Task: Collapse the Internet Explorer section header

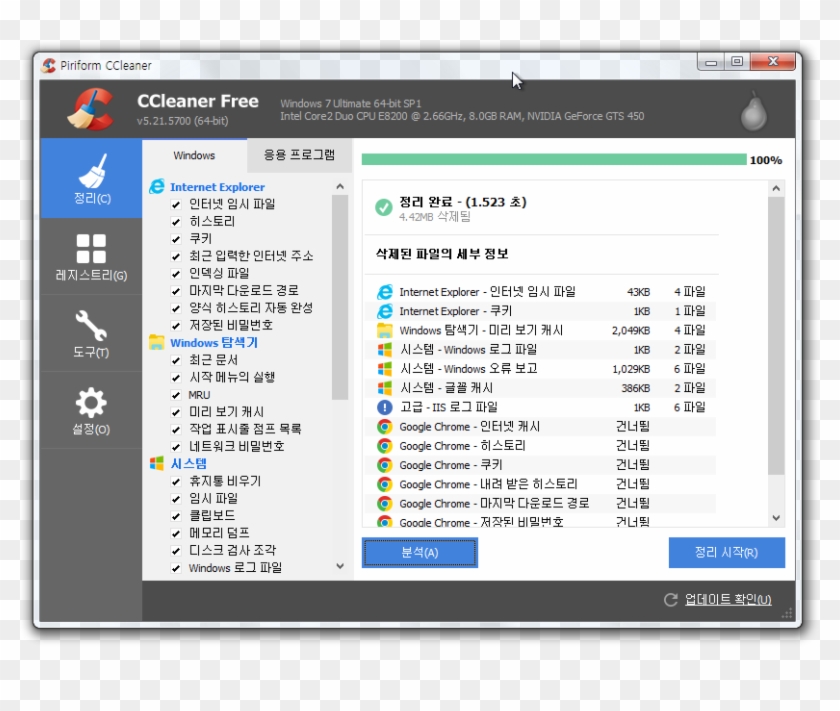Action: 220,186
